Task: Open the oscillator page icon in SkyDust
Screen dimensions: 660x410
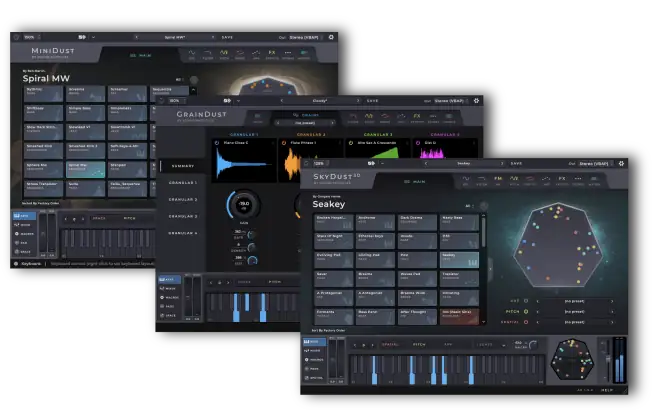Action: [x=466, y=180]
